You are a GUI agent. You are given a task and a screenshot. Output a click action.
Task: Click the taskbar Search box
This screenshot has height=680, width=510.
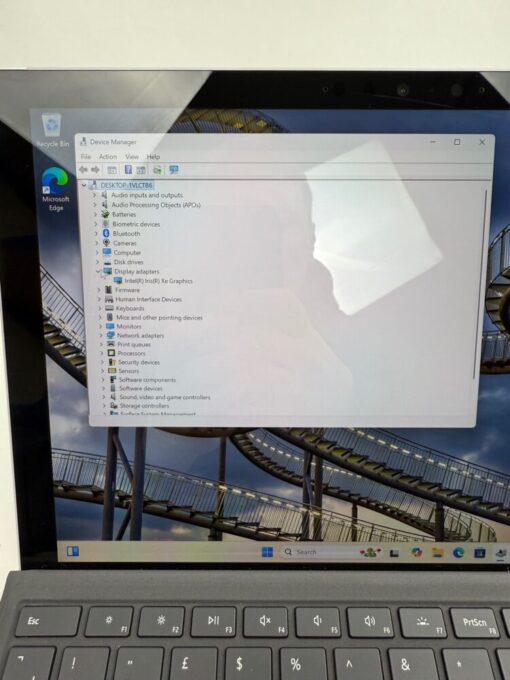point(319,552)
